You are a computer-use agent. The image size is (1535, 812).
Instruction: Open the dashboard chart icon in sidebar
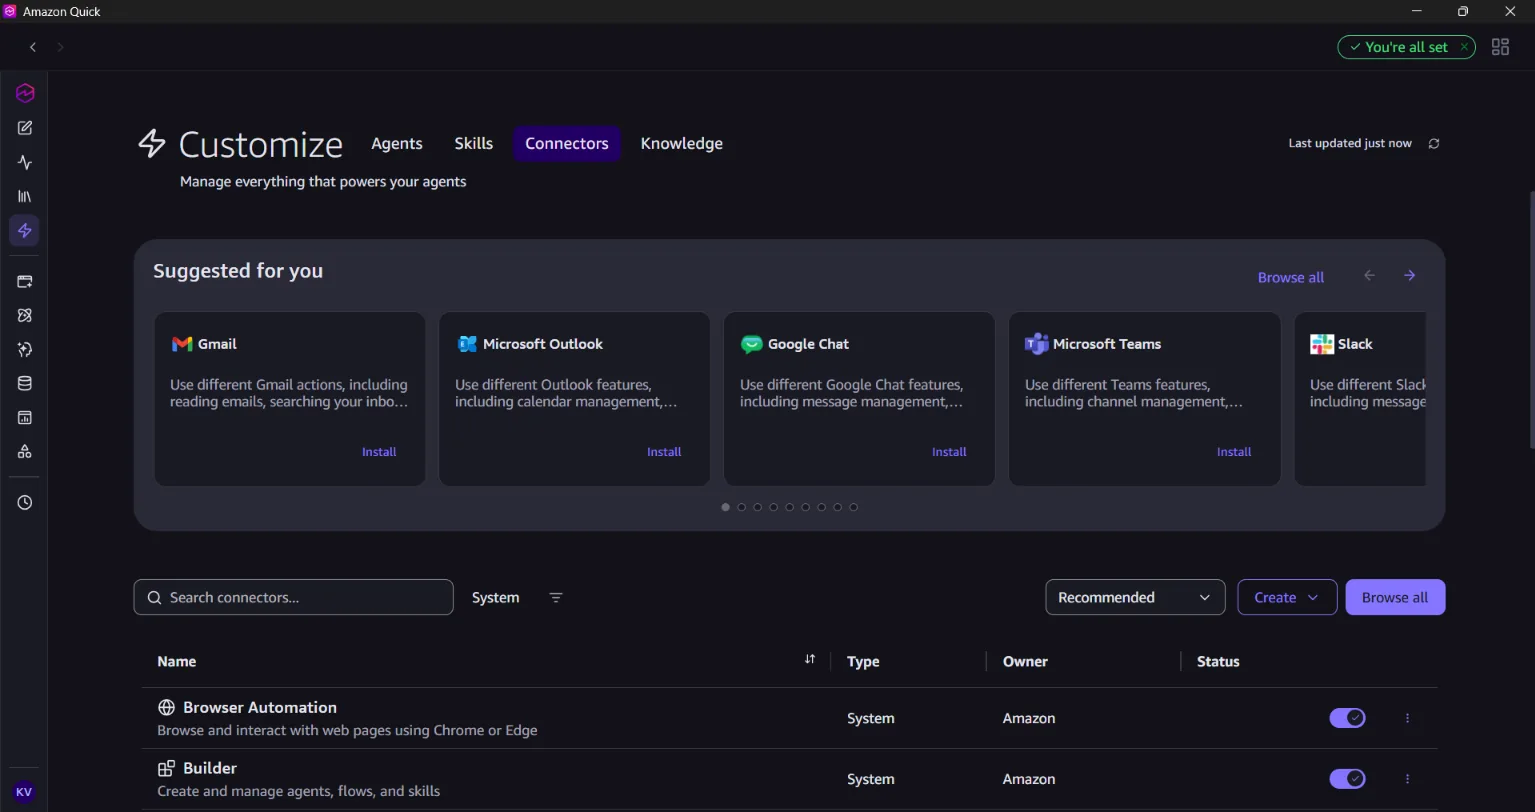point(25,418)
